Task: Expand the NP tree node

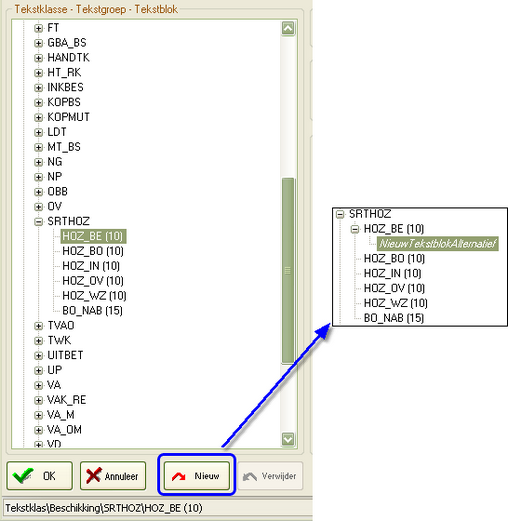Action: [x=38, y=177]
